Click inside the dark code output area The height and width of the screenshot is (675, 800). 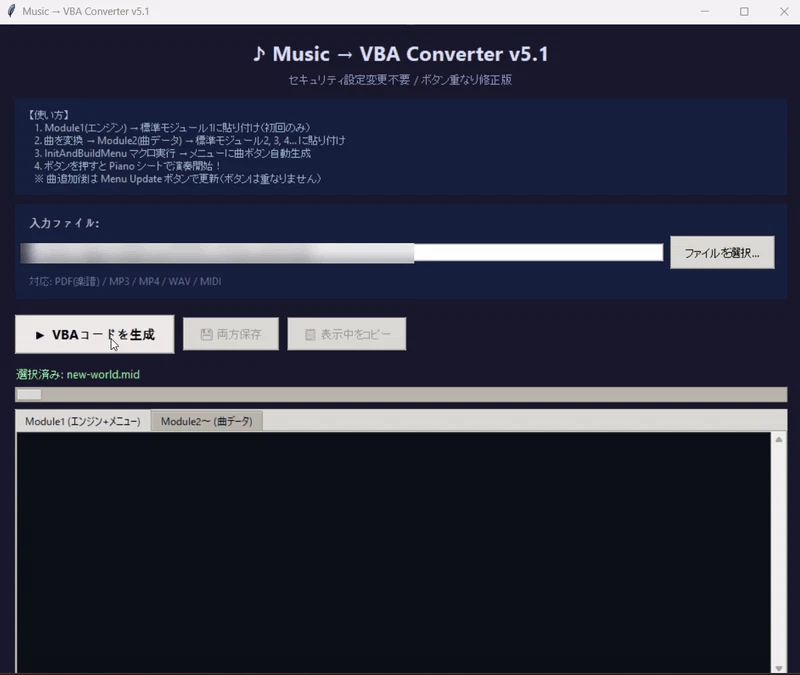click(x=393, y=553)
